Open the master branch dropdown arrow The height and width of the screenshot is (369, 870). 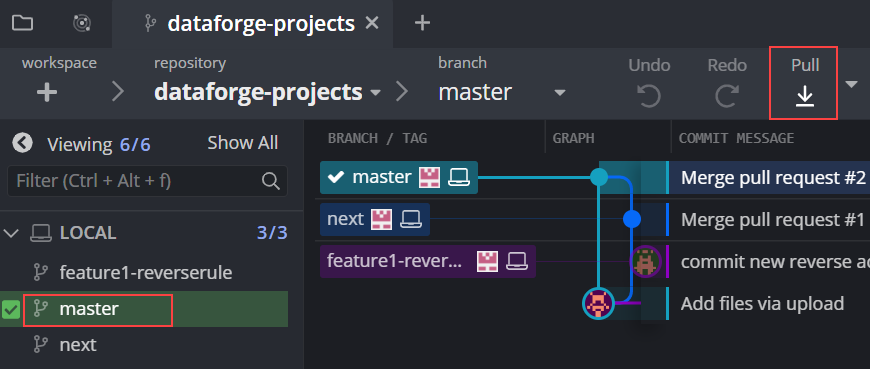560,92
